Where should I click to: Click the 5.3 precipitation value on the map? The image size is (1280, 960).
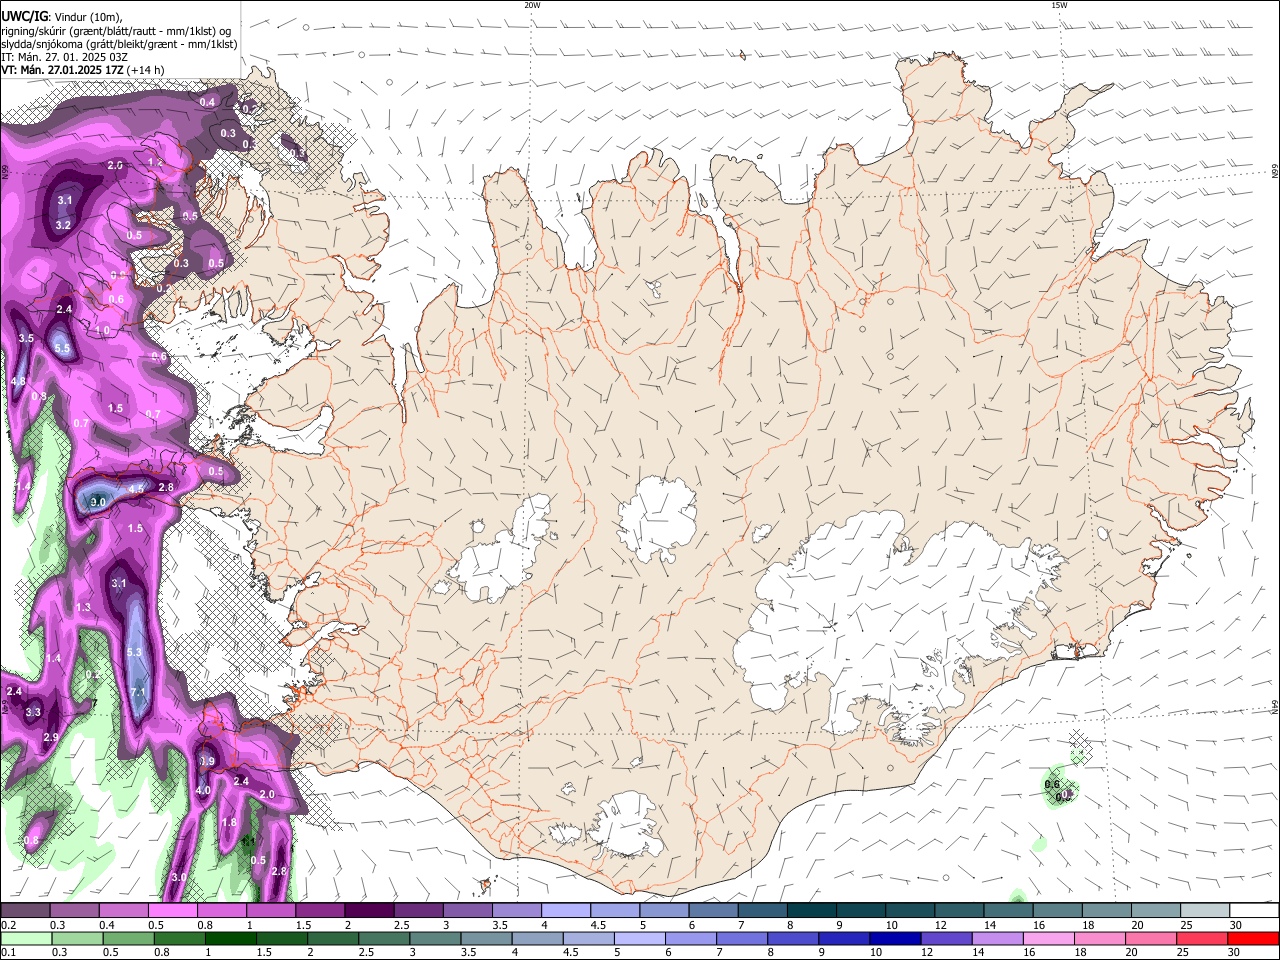135,652
